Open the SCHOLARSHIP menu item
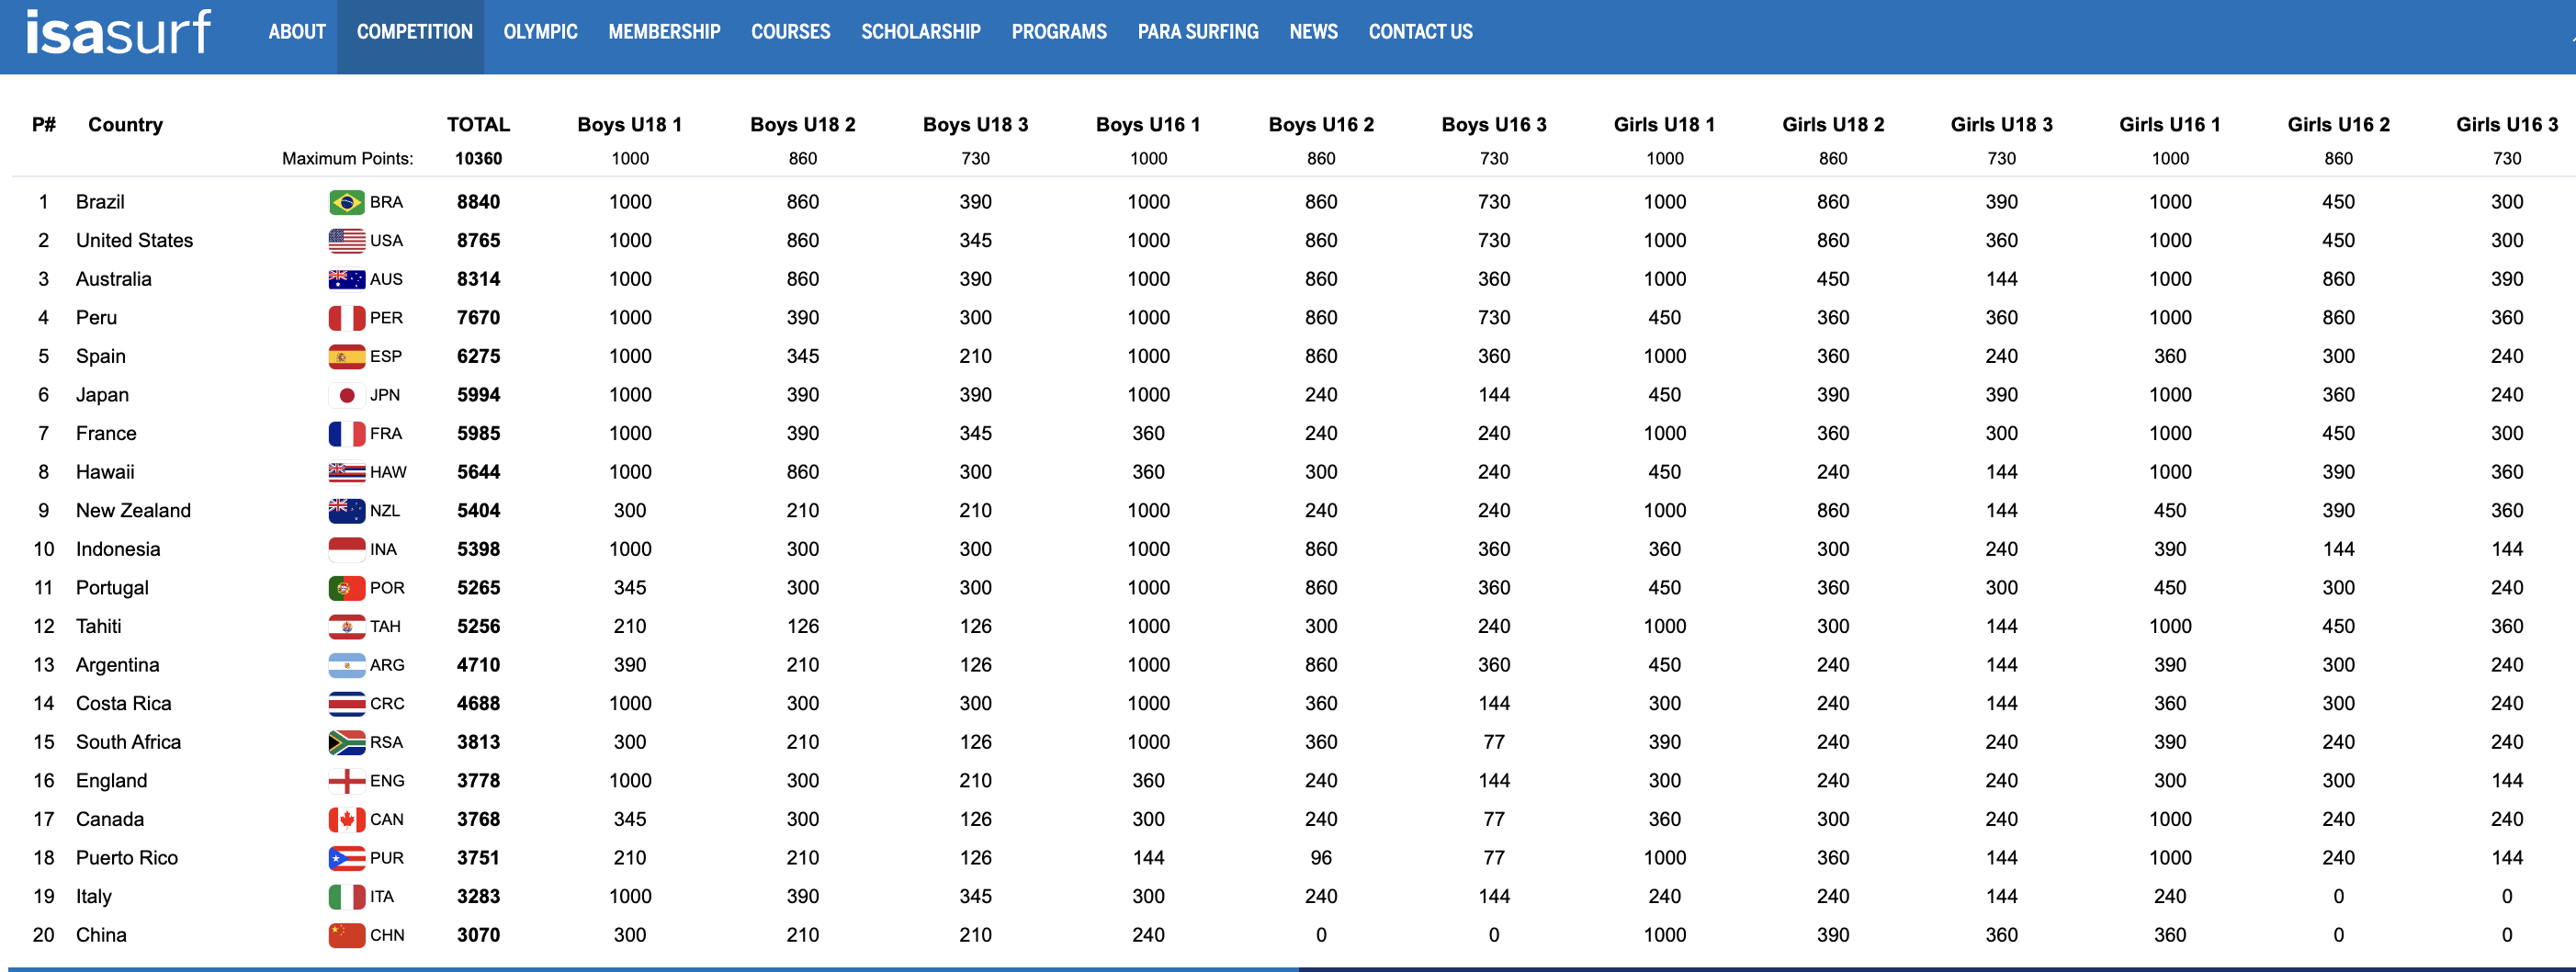 coord(920,32)
